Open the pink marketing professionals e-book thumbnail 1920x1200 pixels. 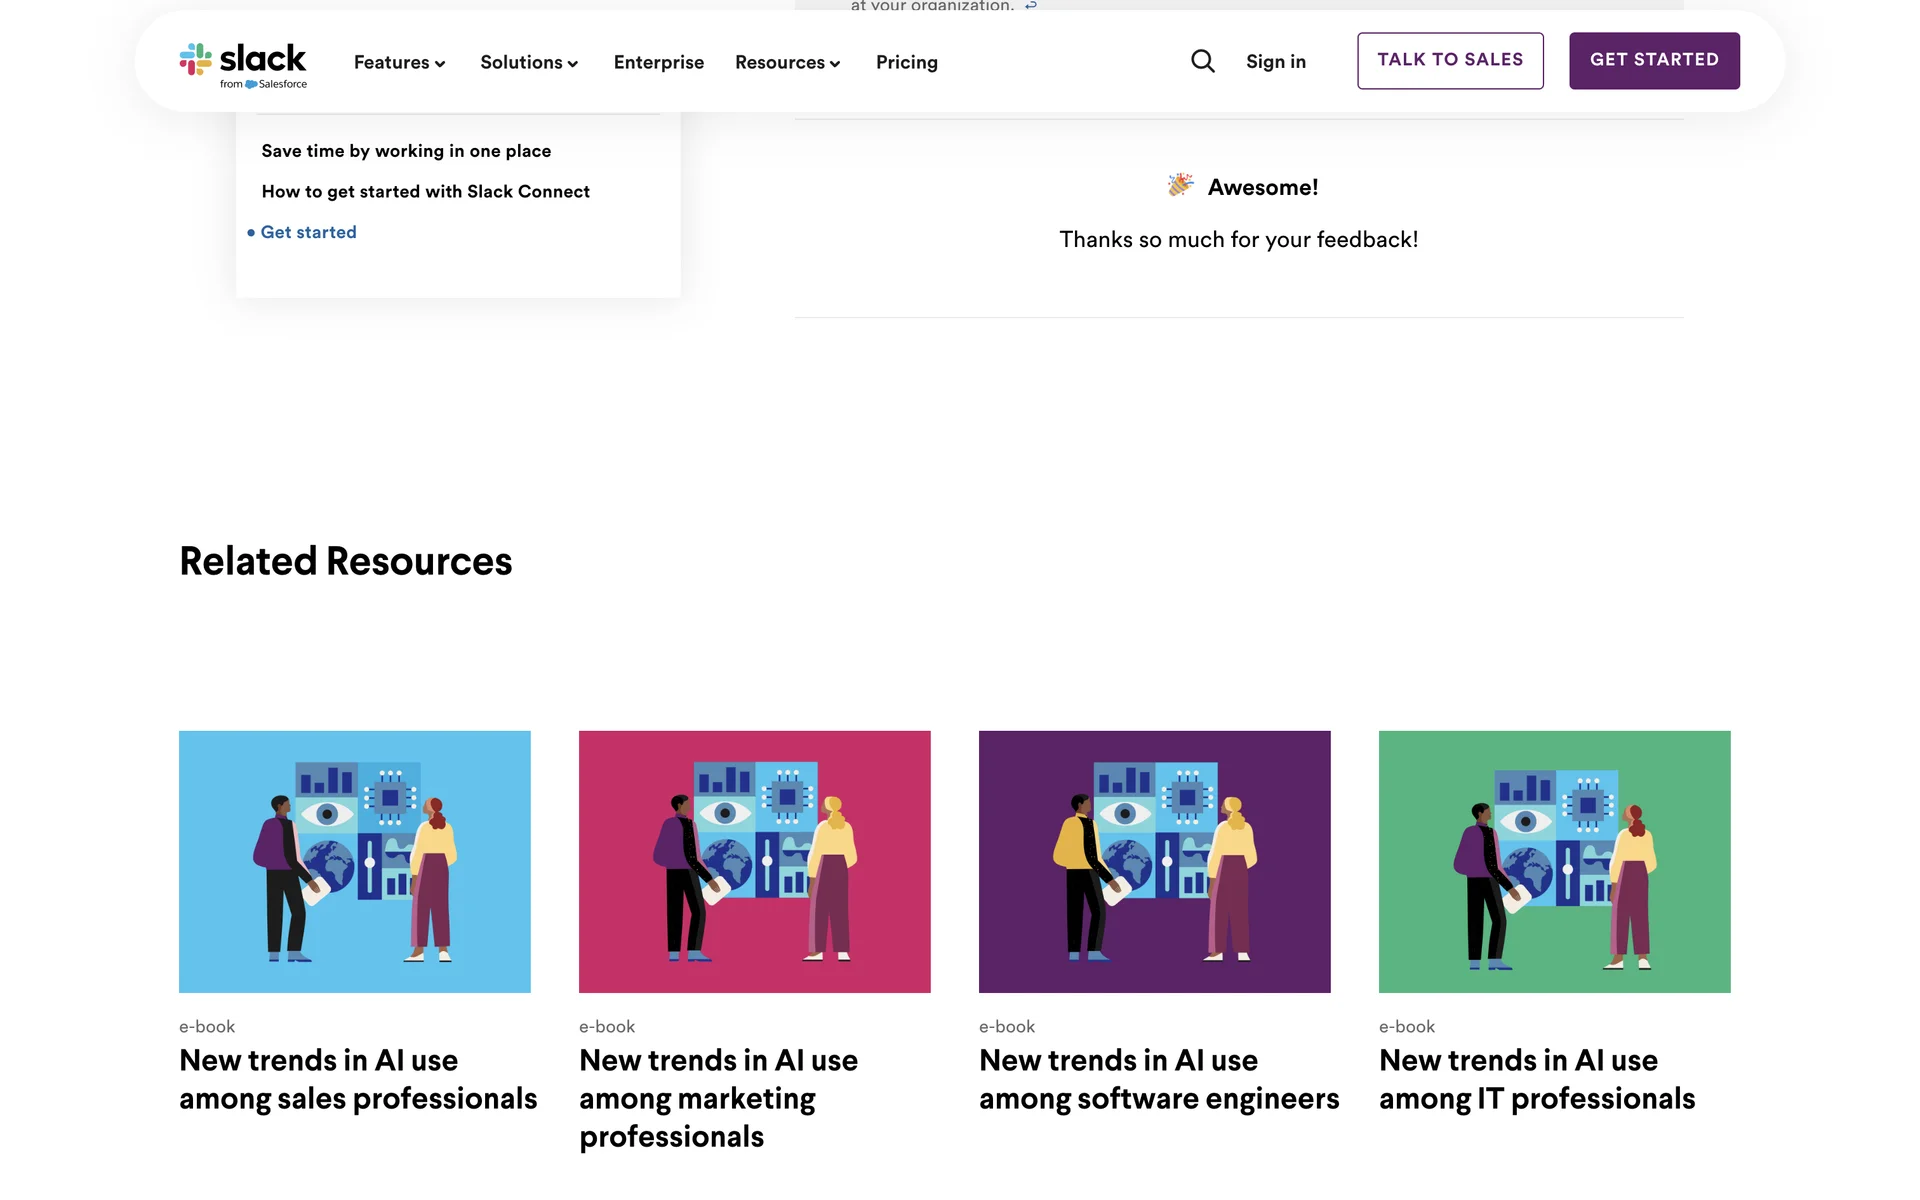click(x=755, y=861)
